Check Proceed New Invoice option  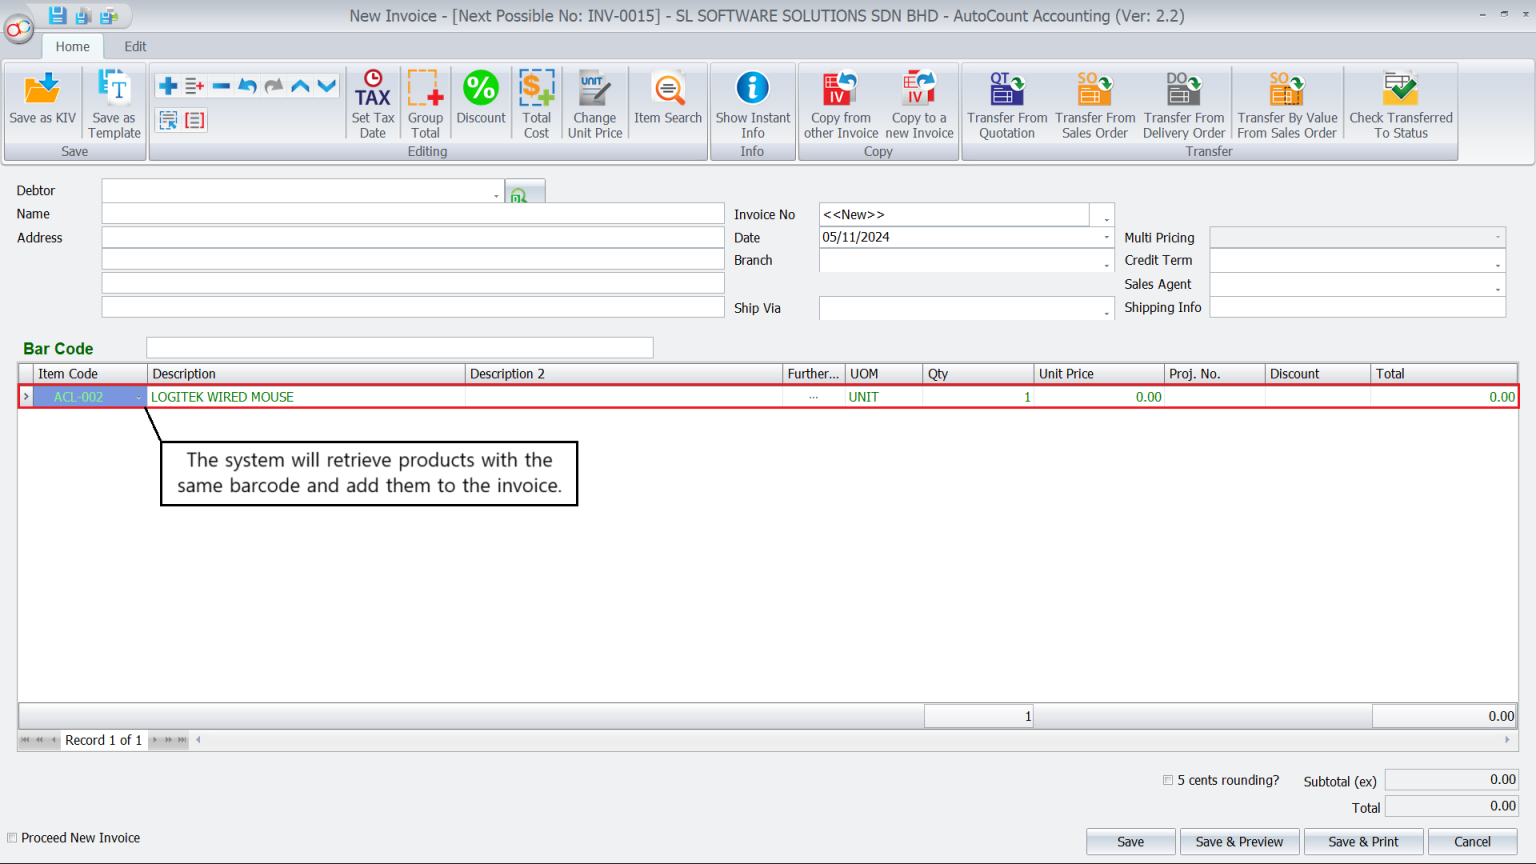click(x=12, y=838)
